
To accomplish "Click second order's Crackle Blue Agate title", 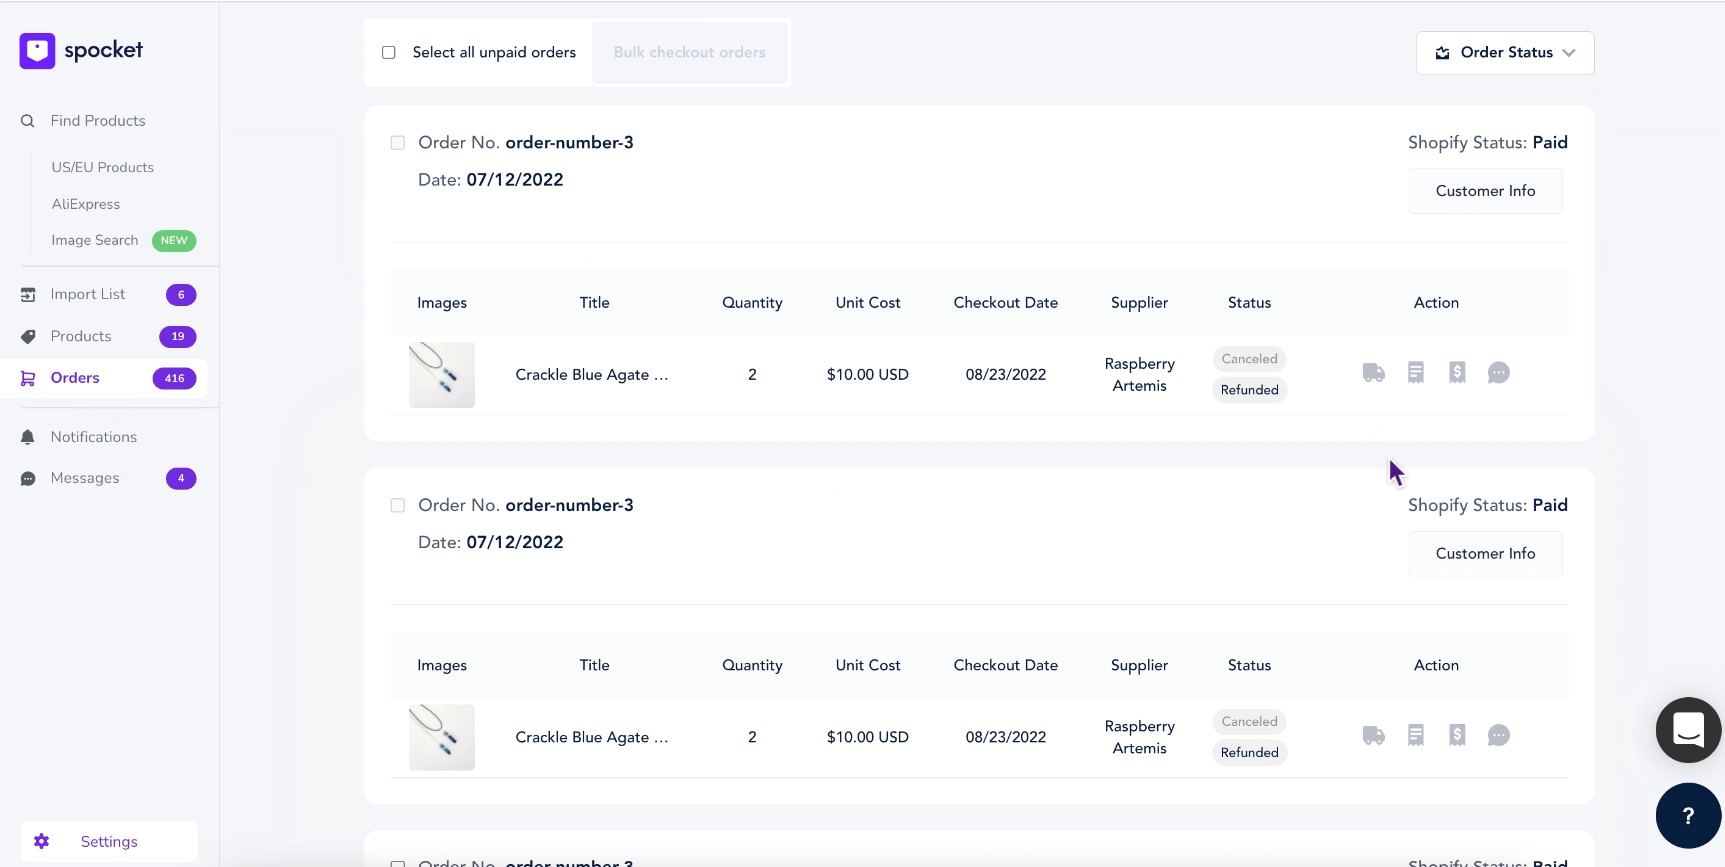I will [592, 738].
